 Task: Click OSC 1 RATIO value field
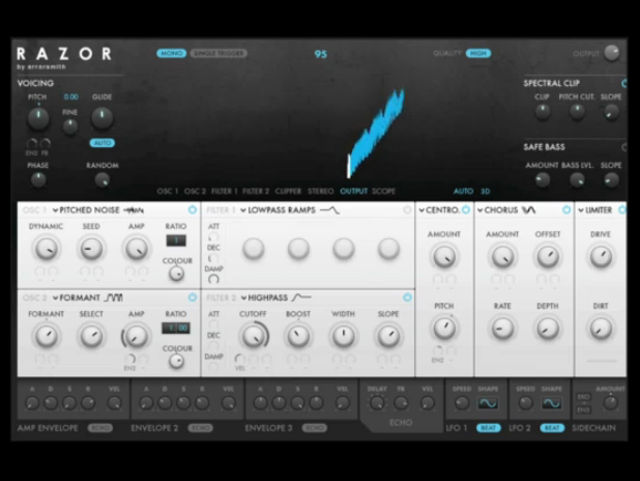176,240
